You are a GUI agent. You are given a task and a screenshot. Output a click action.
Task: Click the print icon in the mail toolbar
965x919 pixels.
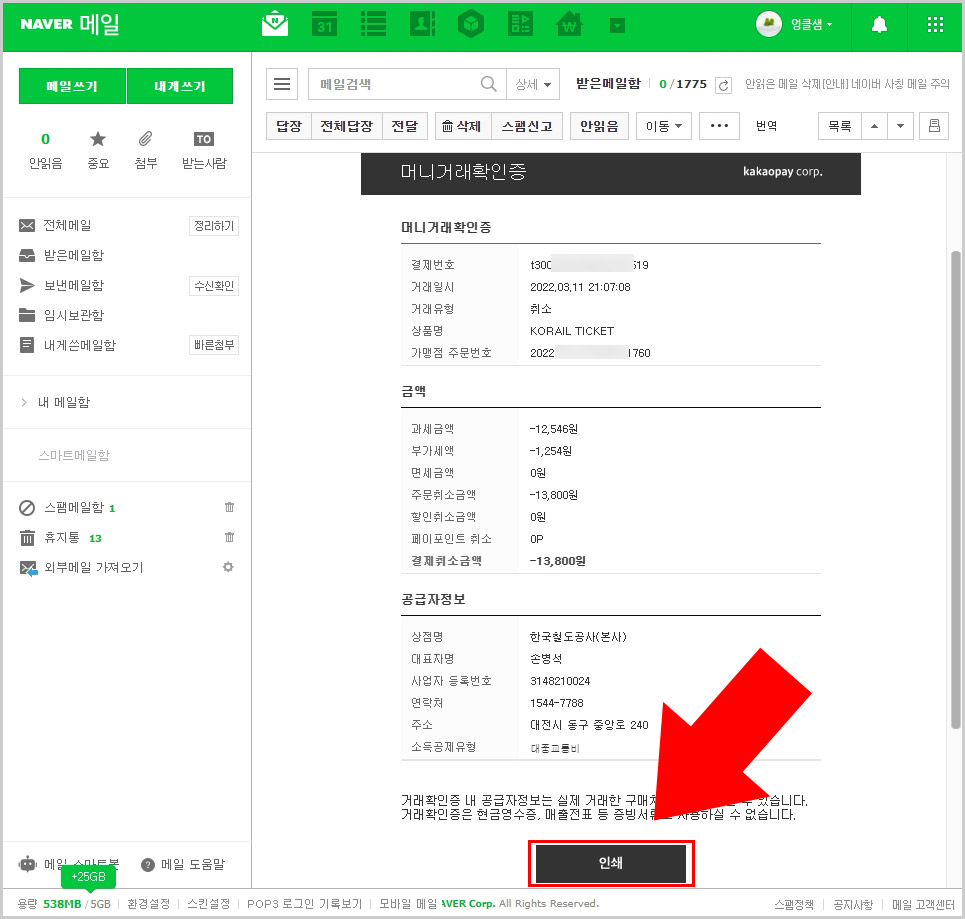click(x=934, y=125)
